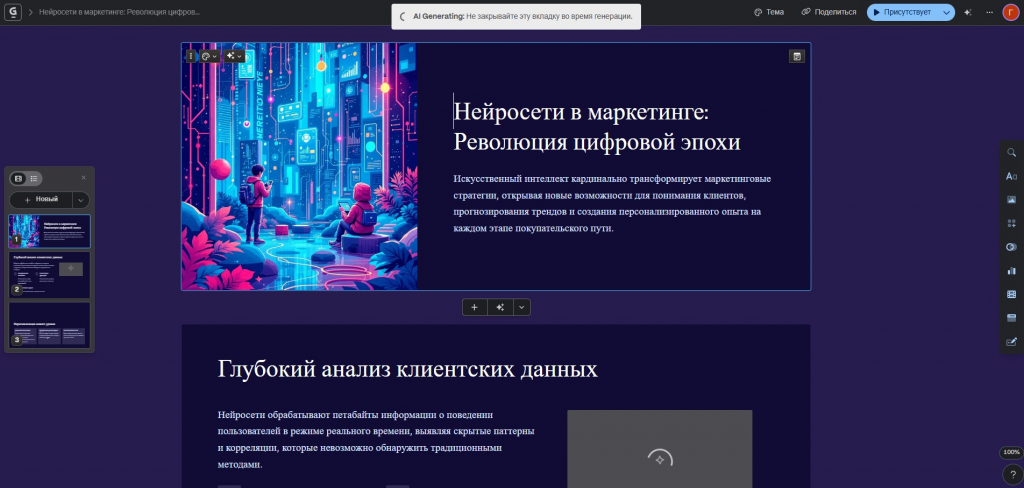1024x488 pixels.
Task: Open the forms and buttons panel
Action: [1011, 318]
